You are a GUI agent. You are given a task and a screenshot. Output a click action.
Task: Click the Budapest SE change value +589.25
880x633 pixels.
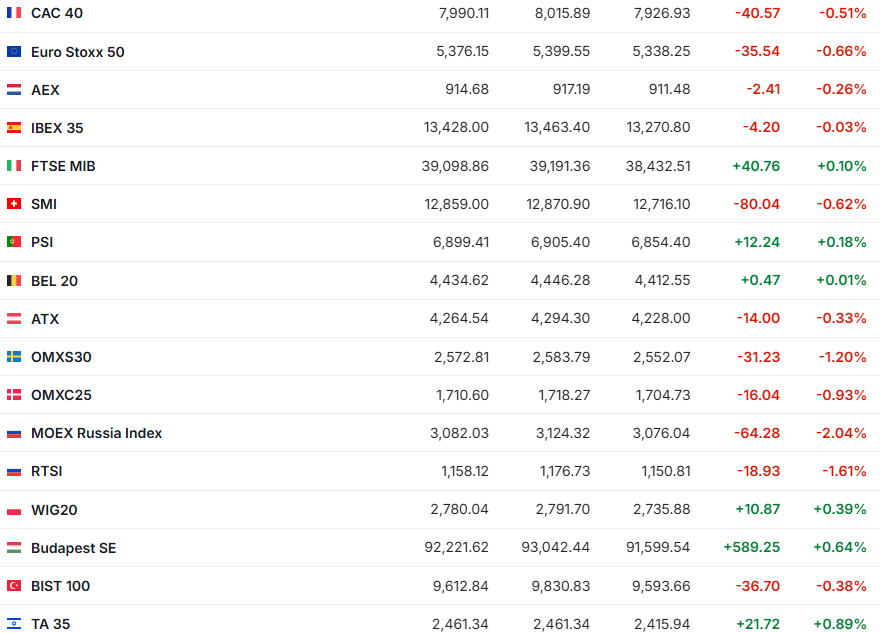click(751, 548)
